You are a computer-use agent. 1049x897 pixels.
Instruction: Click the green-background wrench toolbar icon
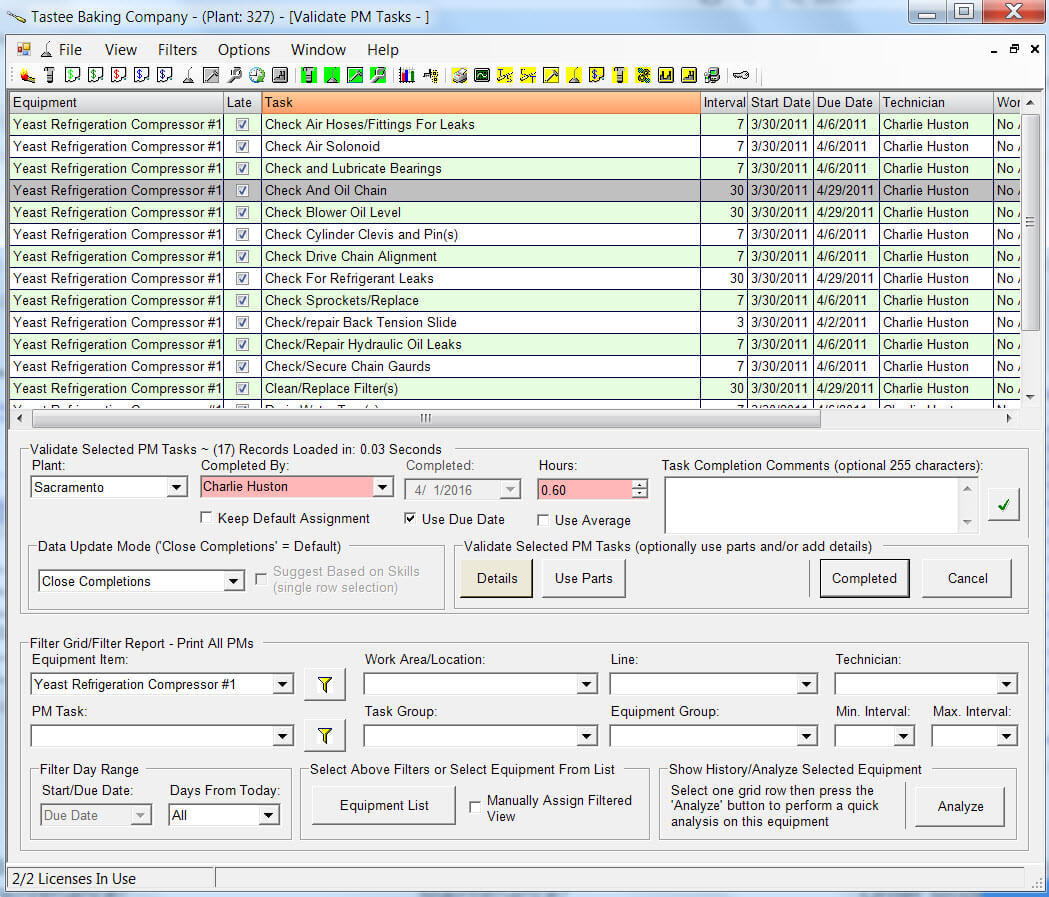(378, 76)
